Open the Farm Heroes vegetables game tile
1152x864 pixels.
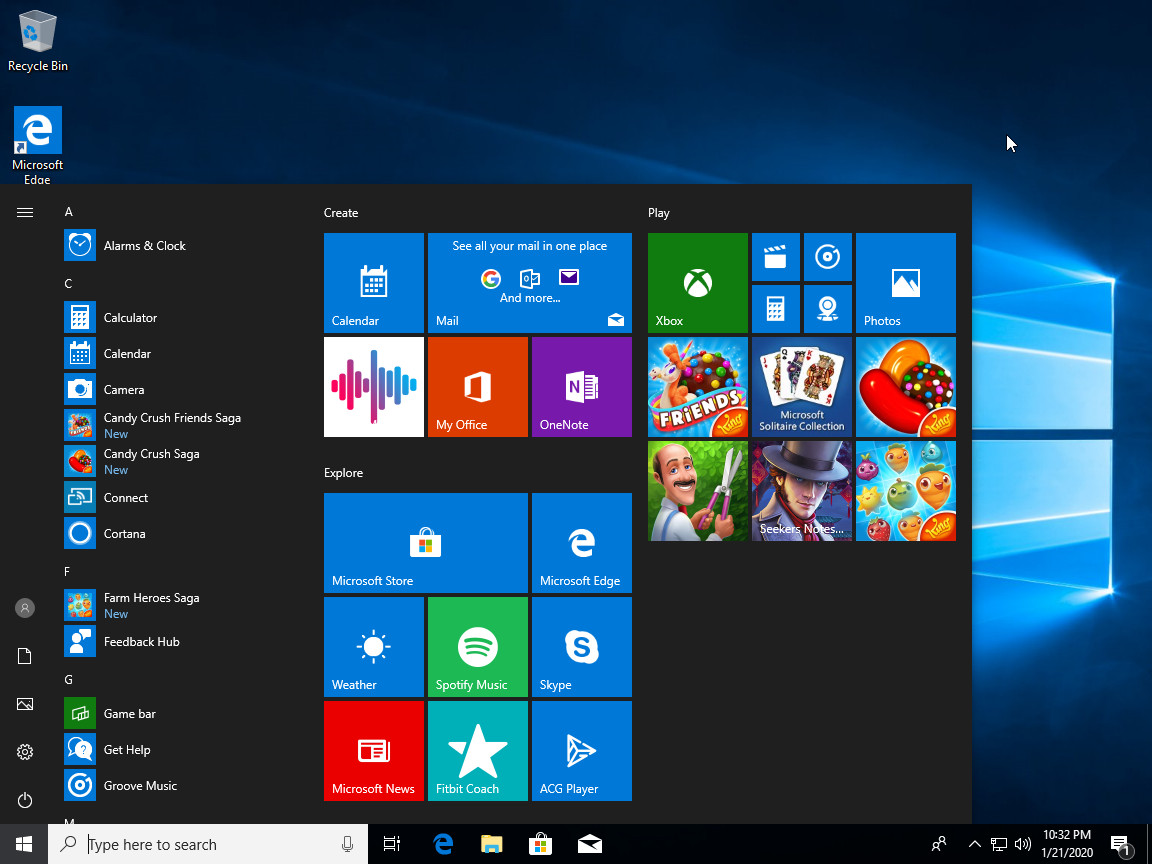click(906, 491)
